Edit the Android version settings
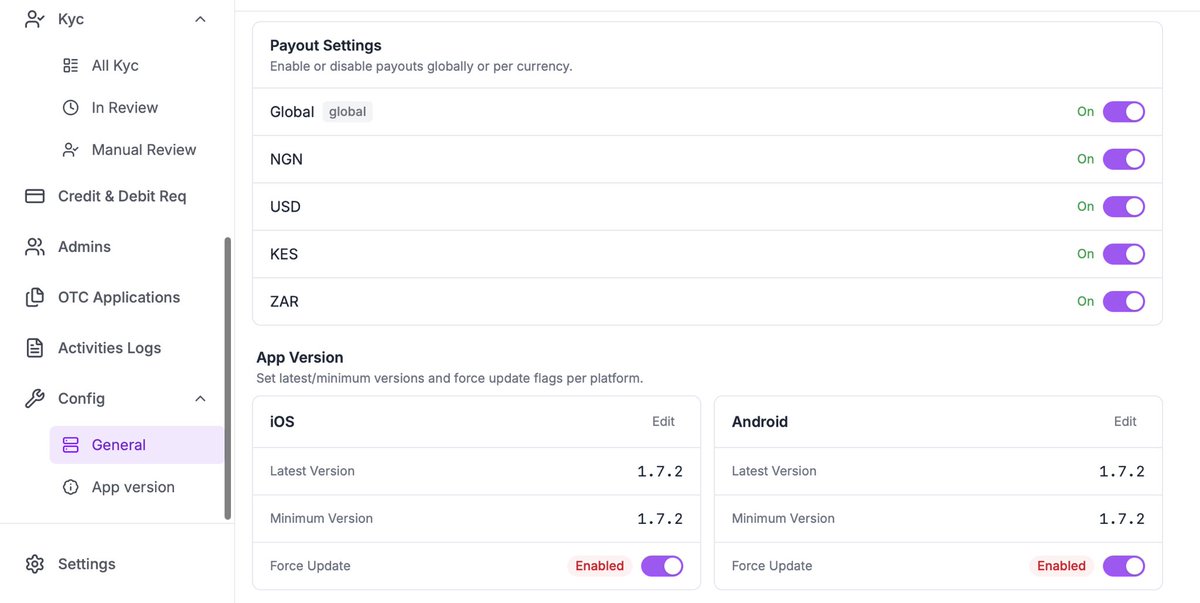Image resolution: width=1200 pixels, height=603 pixels. pyautogui.click(x=1126, y=422)
